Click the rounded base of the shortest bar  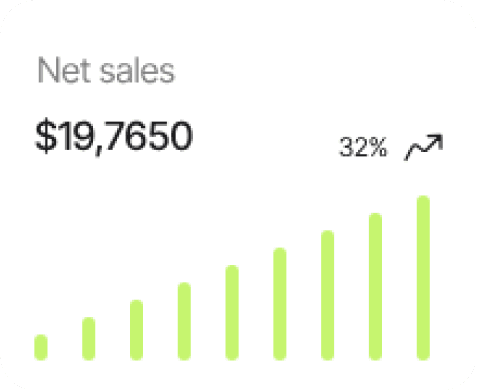click(x=41, y=355)
